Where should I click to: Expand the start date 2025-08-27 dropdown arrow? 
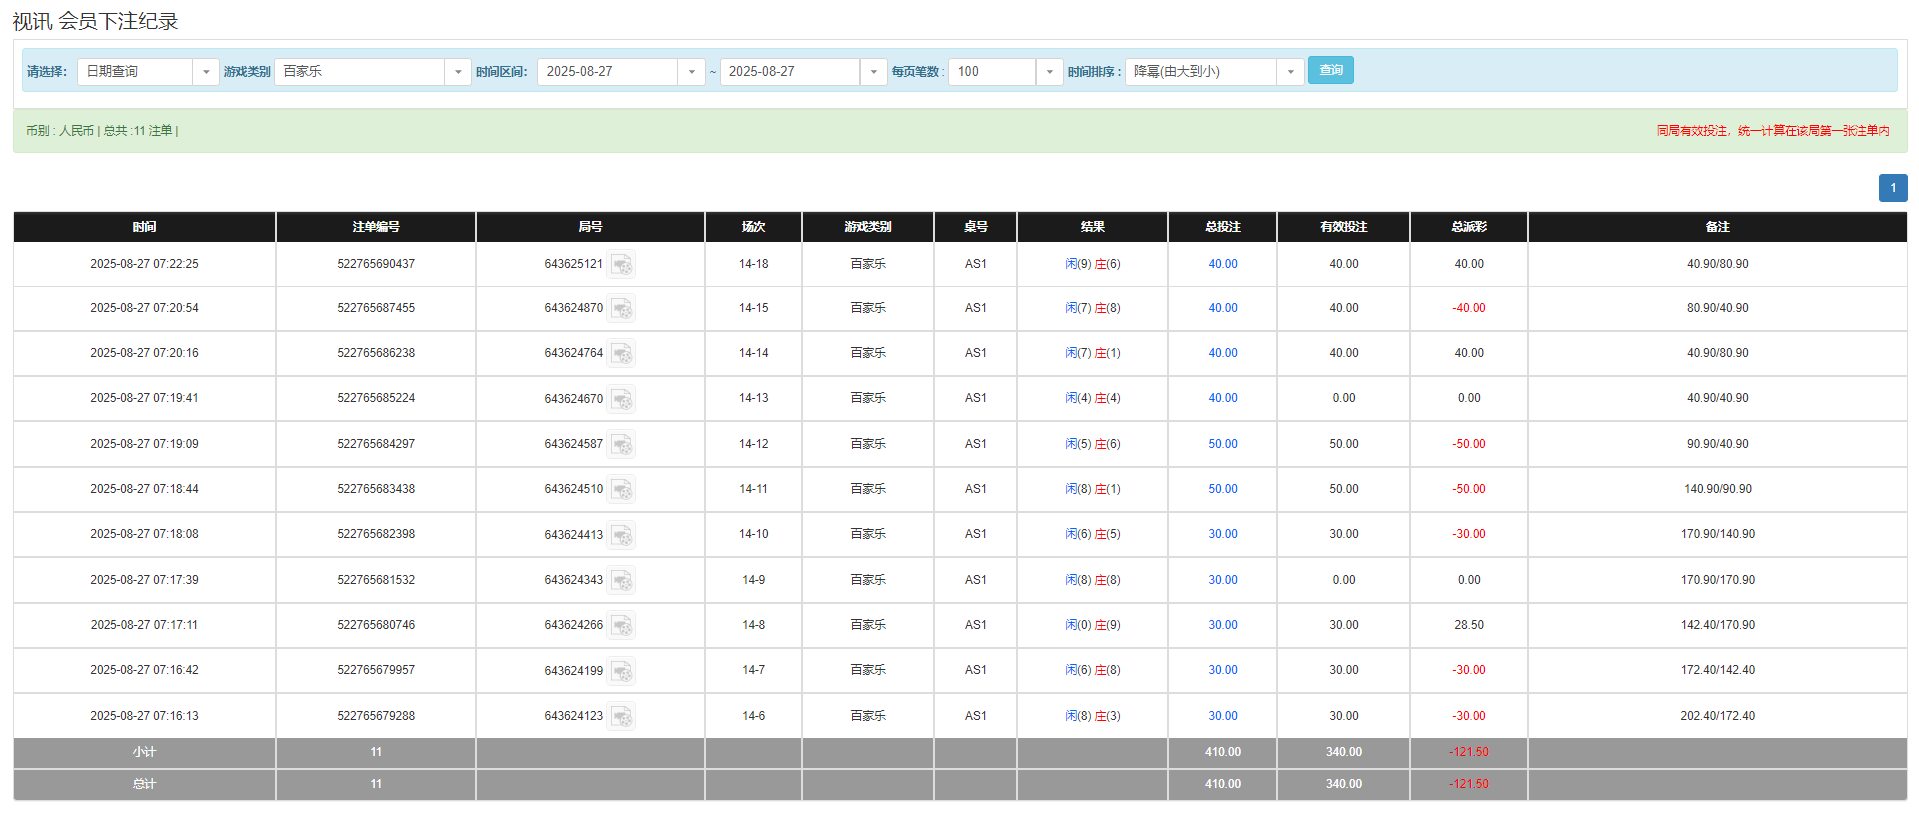(x=691, y=72)
